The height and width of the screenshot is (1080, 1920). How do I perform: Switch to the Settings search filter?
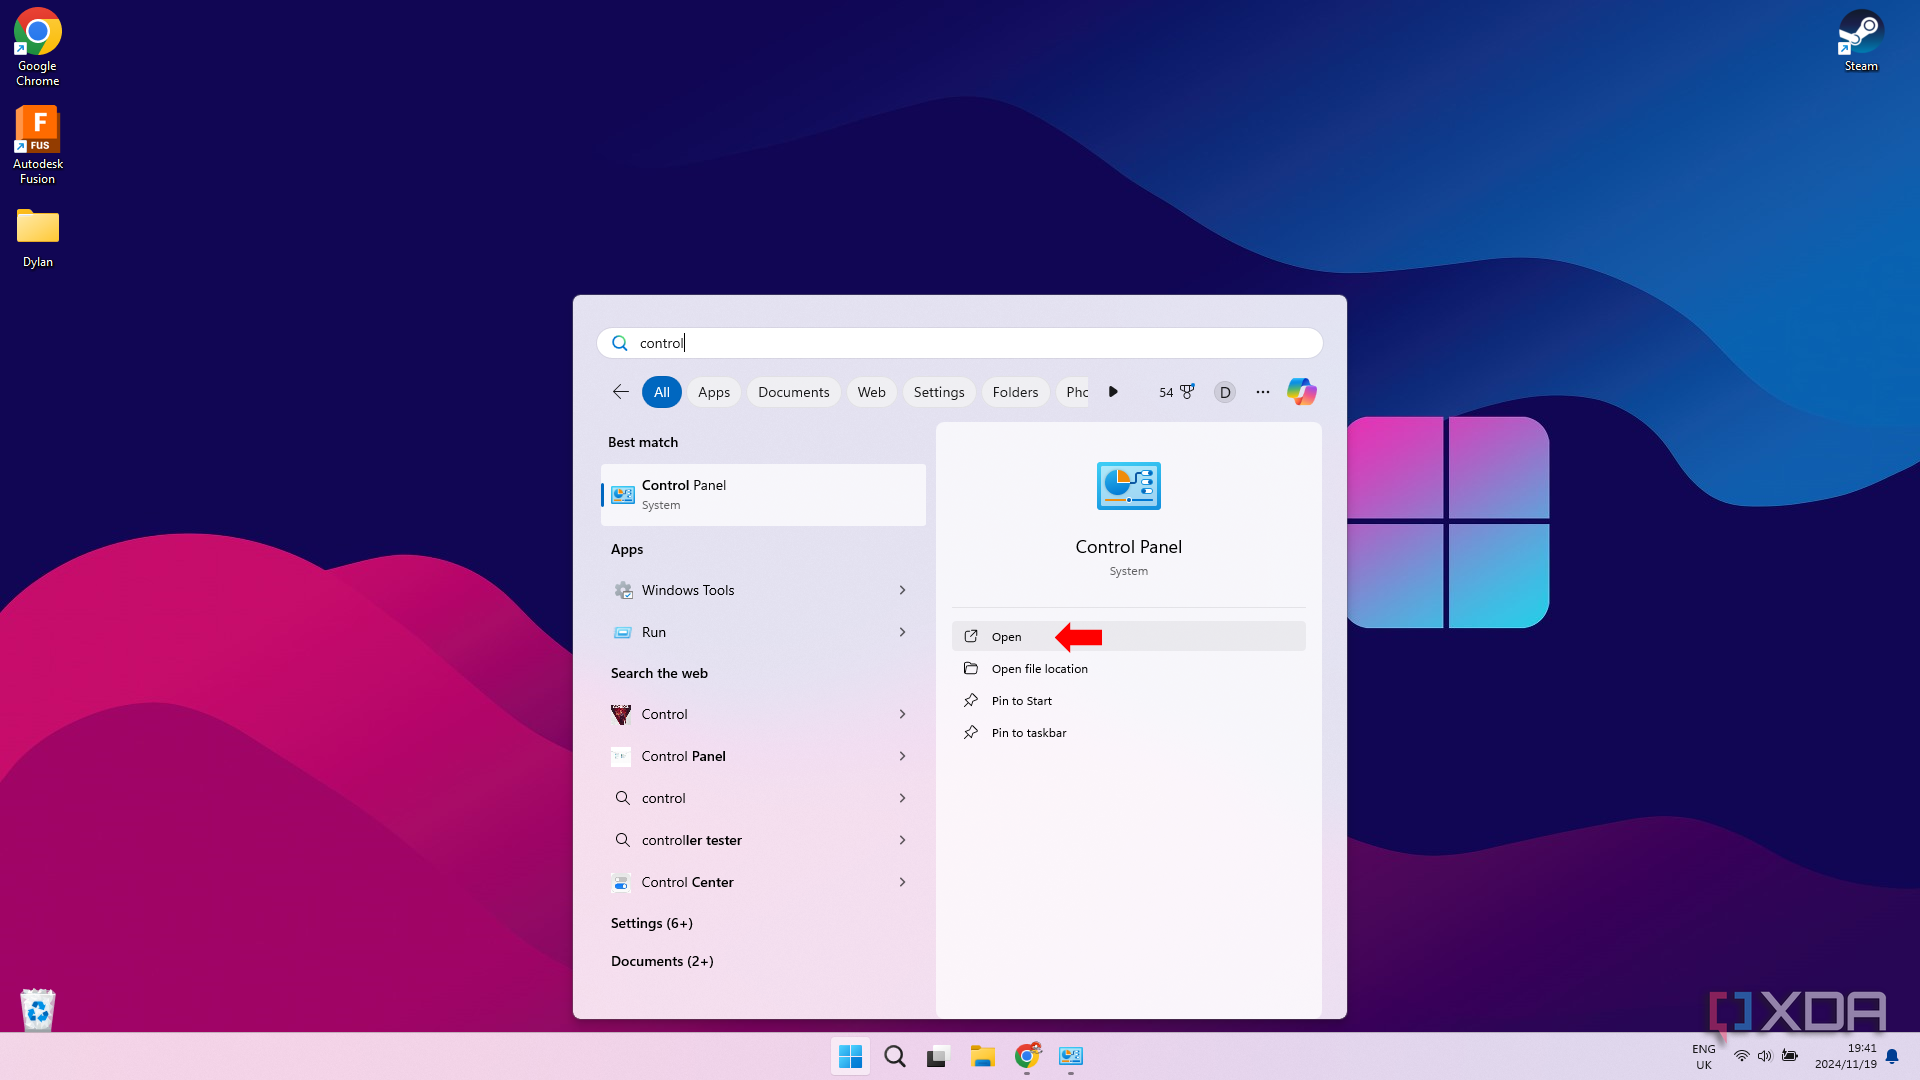pos(938,391)
